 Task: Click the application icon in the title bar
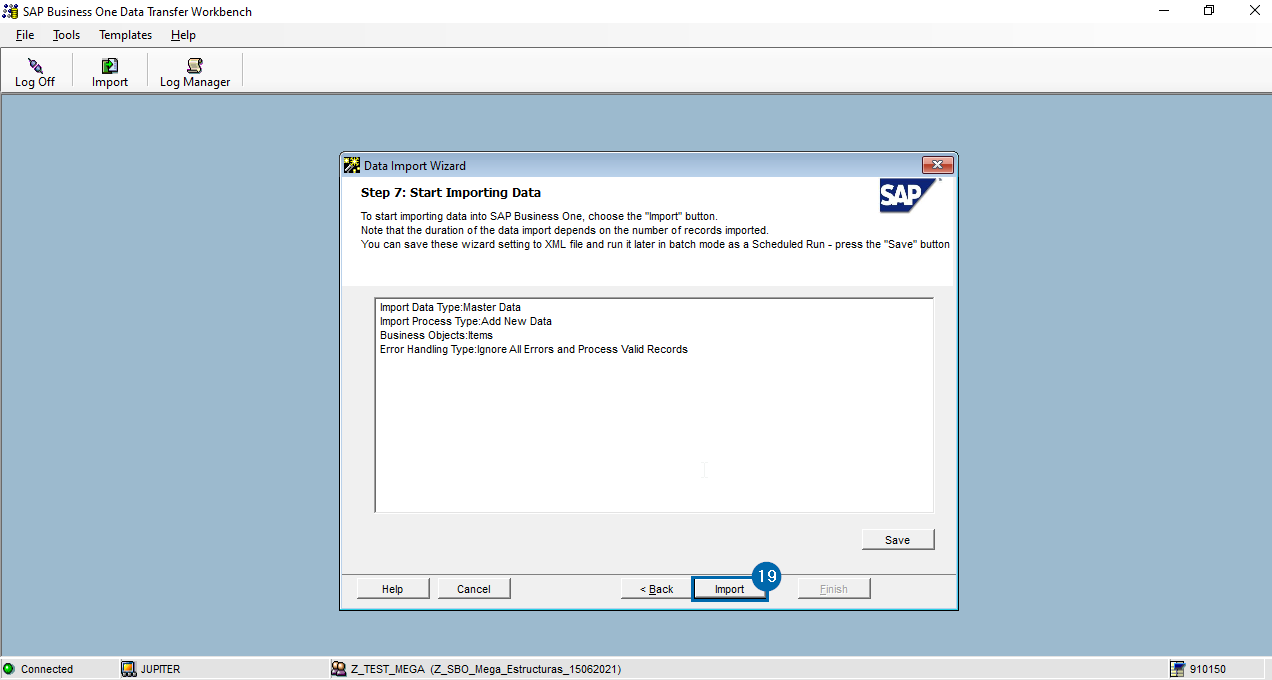(x=10, y=12)
